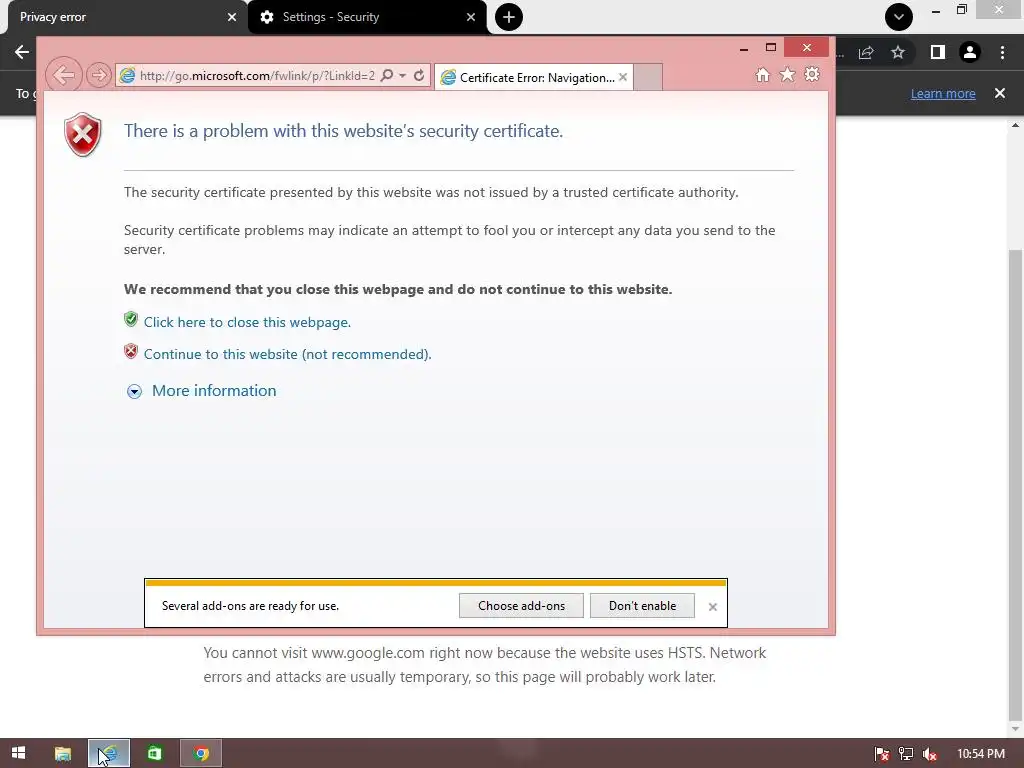Click here to close this webpage link
This screenshot has width=1024, height=768.
tap(248, 322)
